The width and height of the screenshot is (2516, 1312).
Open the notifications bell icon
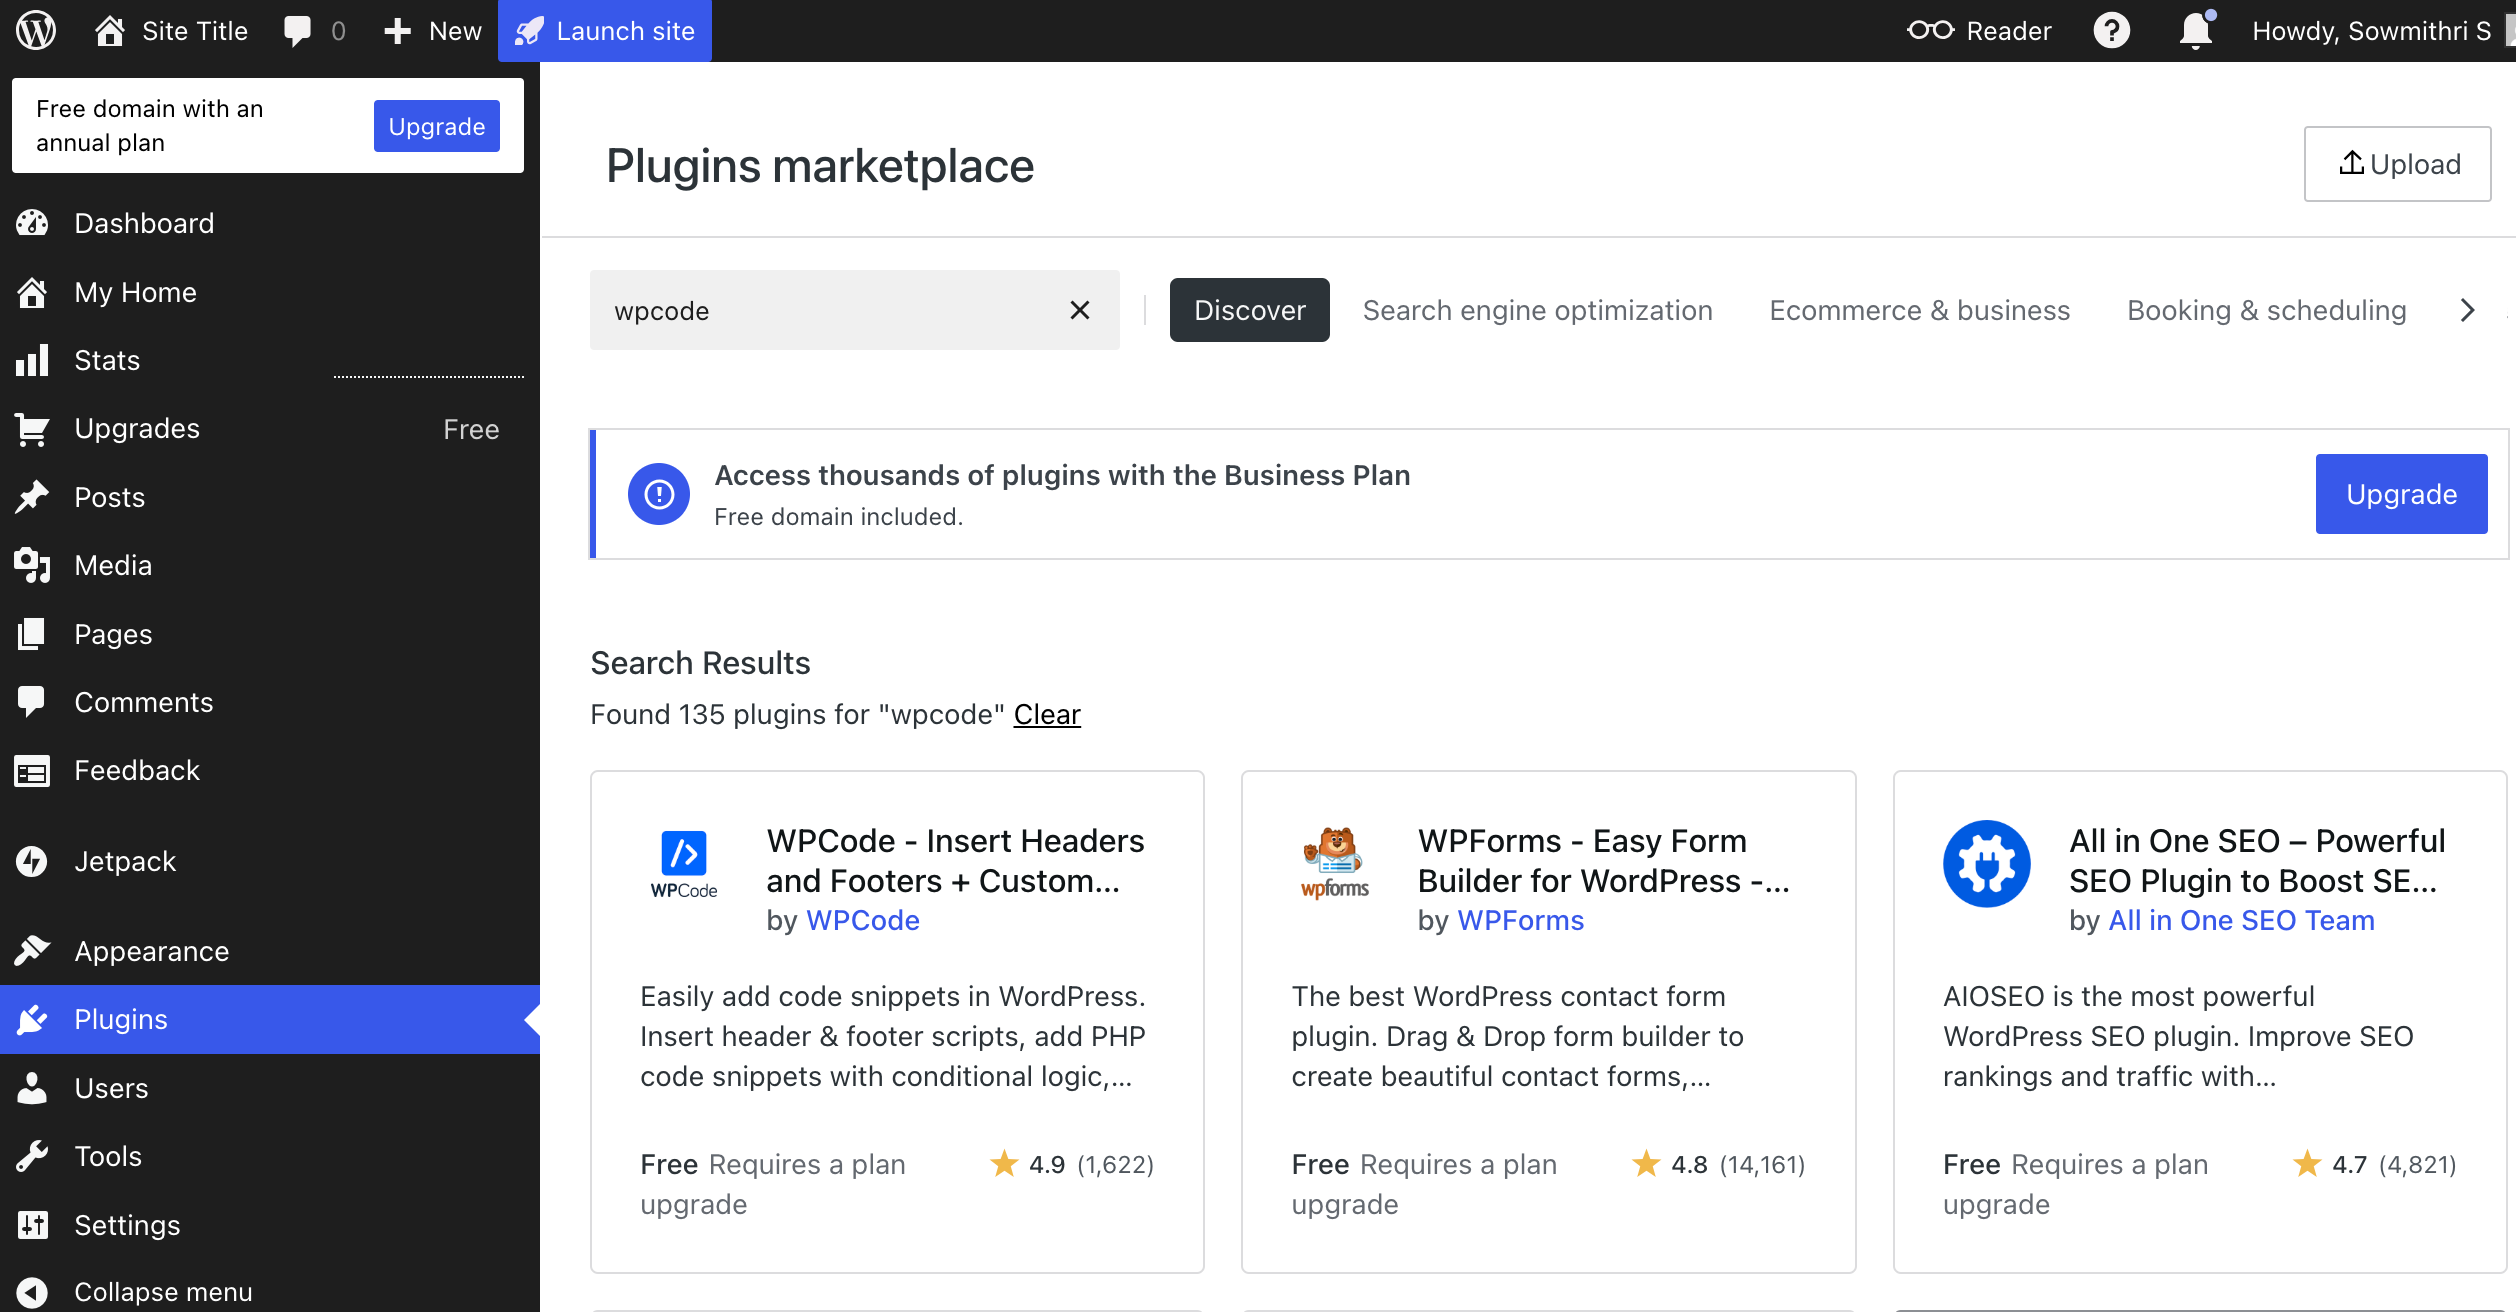[2195, 30]
